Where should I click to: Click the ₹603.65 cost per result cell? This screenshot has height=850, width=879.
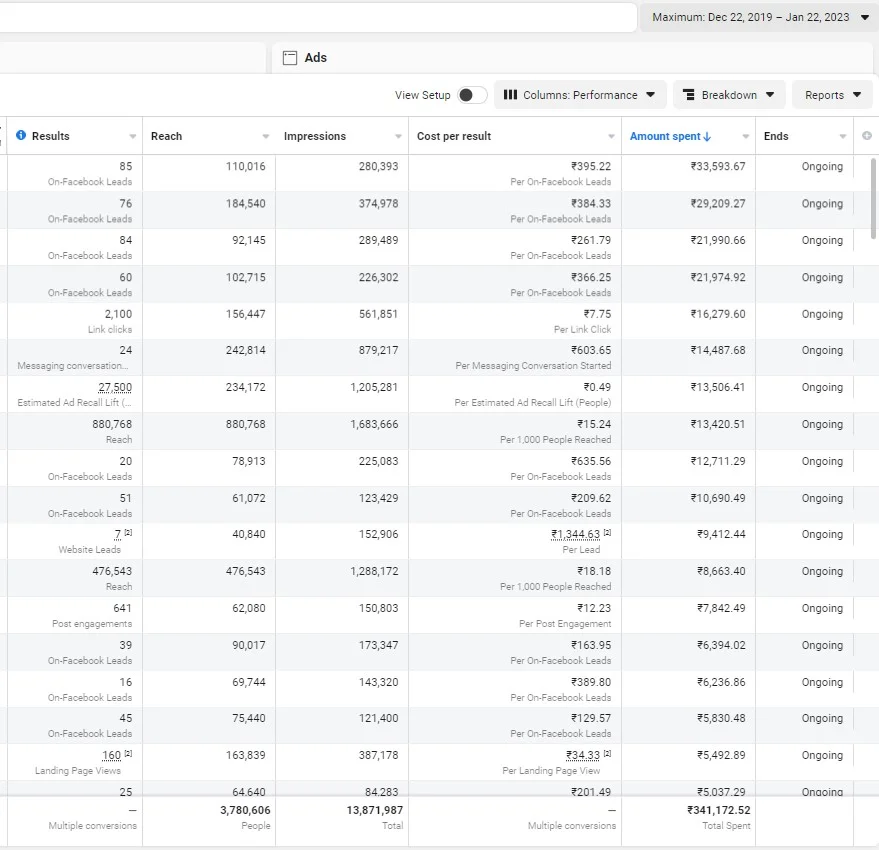click(x=591, y=350)
